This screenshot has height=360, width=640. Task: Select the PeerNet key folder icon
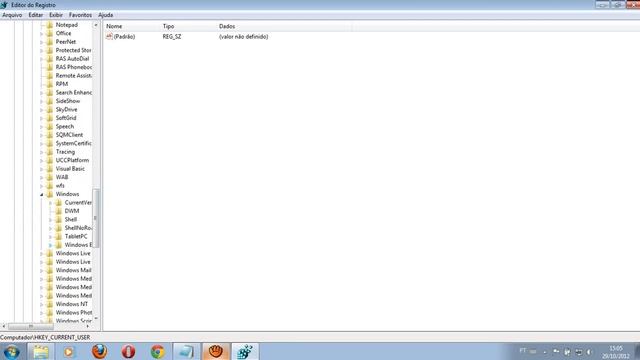coord(50,42)
